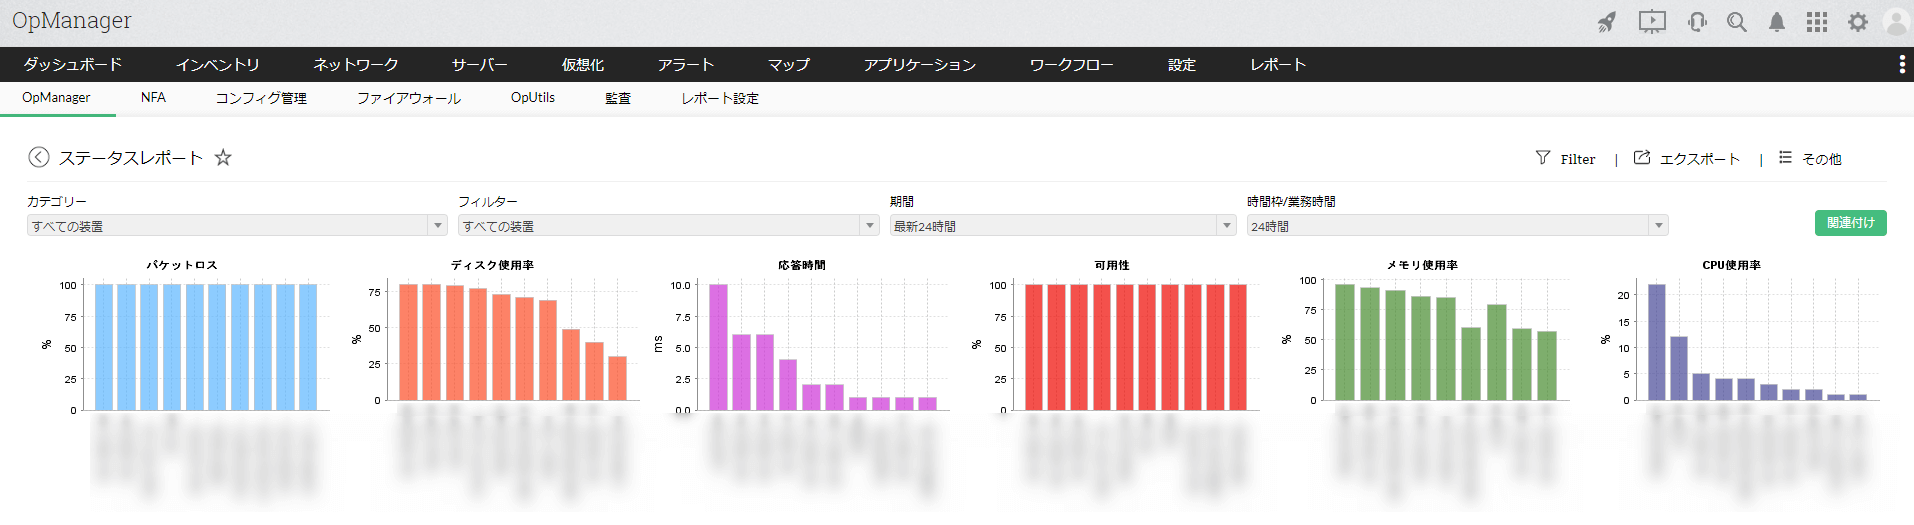This screenshot has width=1914, height=525.
Task: Open the アラート menu
Action: (686, 64)
